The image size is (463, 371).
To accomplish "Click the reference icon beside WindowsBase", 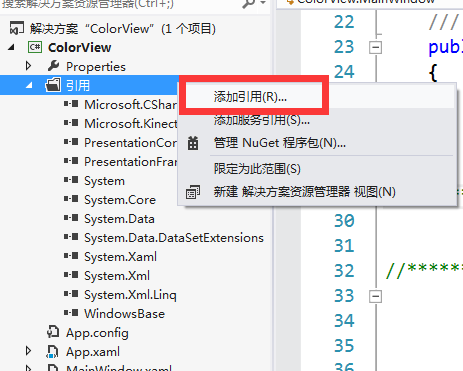I will point(71,313).
